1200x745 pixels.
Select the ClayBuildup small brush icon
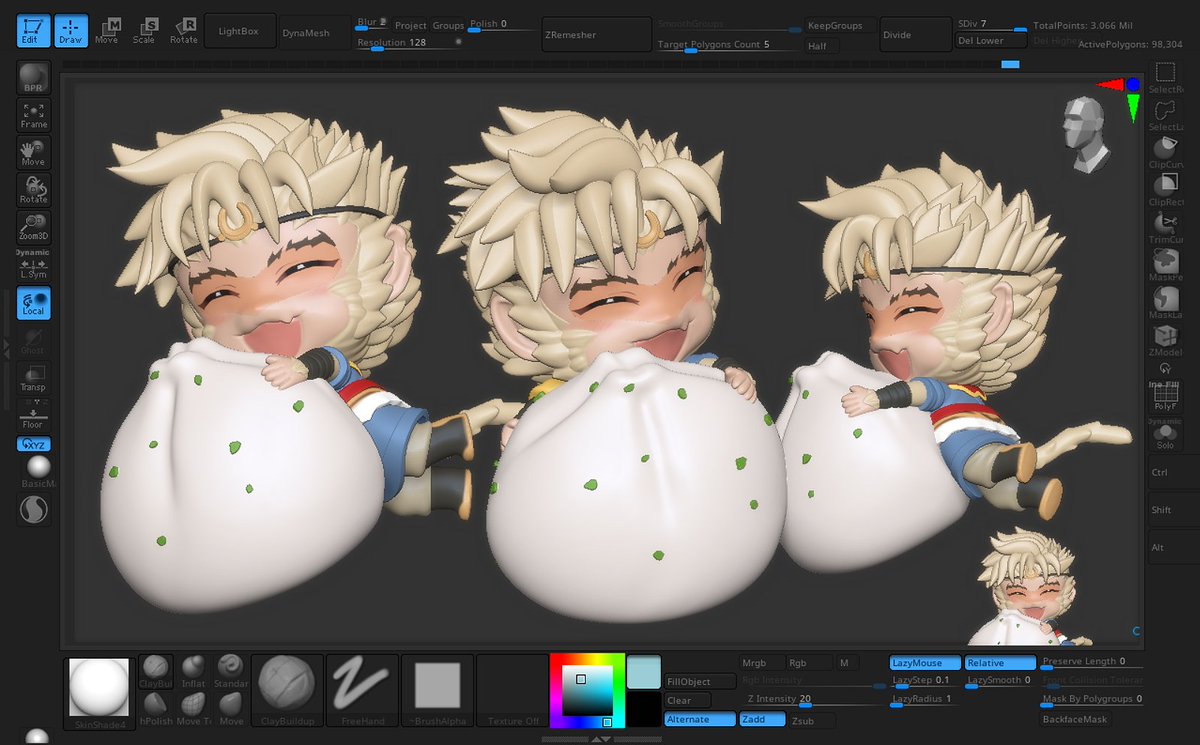pyautogui.click(x=155, y=671)
